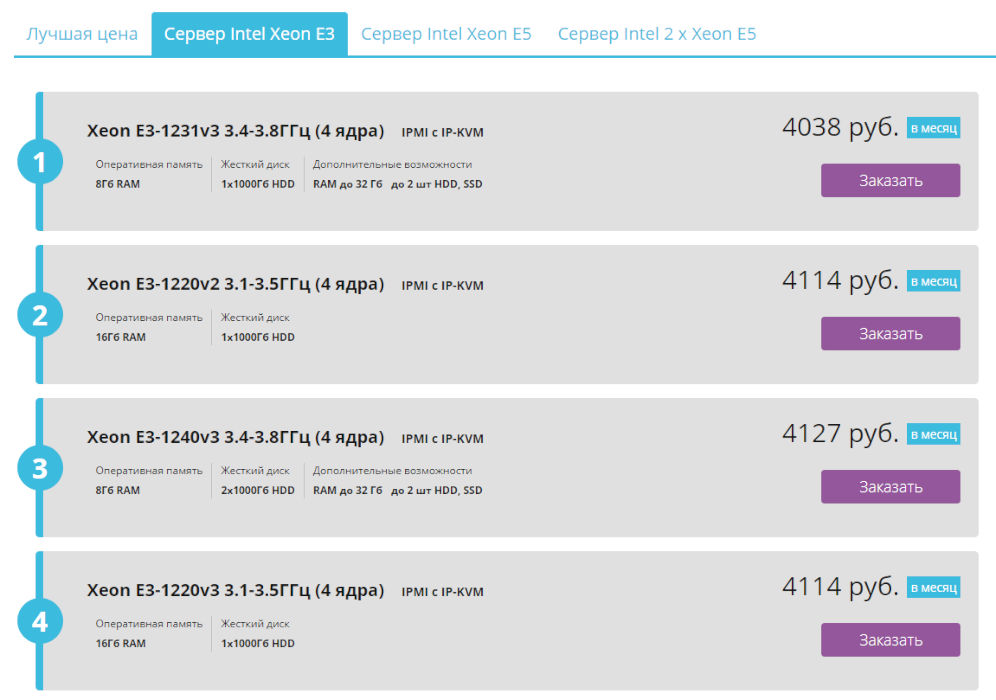This screenshot has height=700, width=996.
Task: Click the Xeon E3-1240v3 3.4-3.8ГГц heading
Action: [235, 438]
